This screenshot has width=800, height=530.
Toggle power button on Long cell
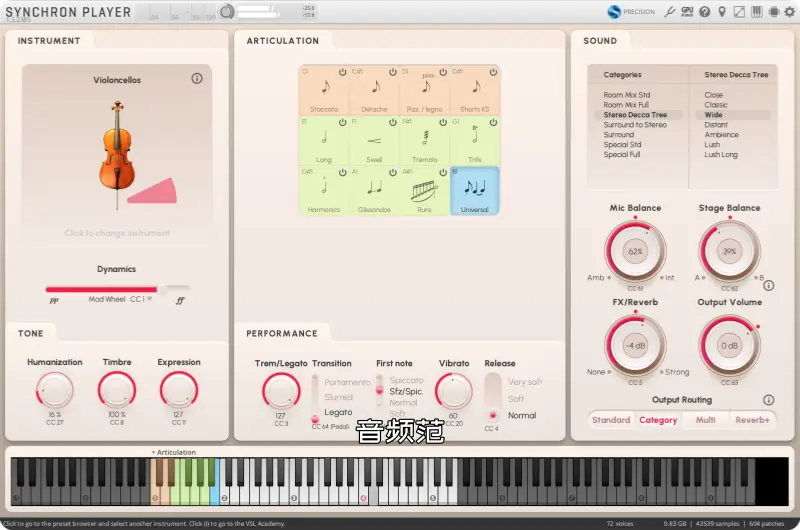tap(342, 122)
